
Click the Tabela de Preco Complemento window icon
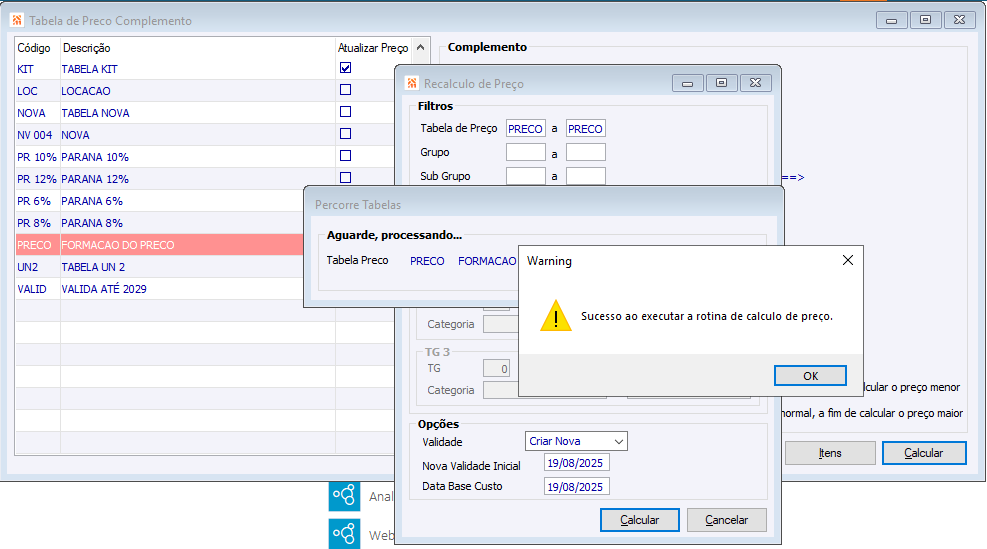(17, 20)
